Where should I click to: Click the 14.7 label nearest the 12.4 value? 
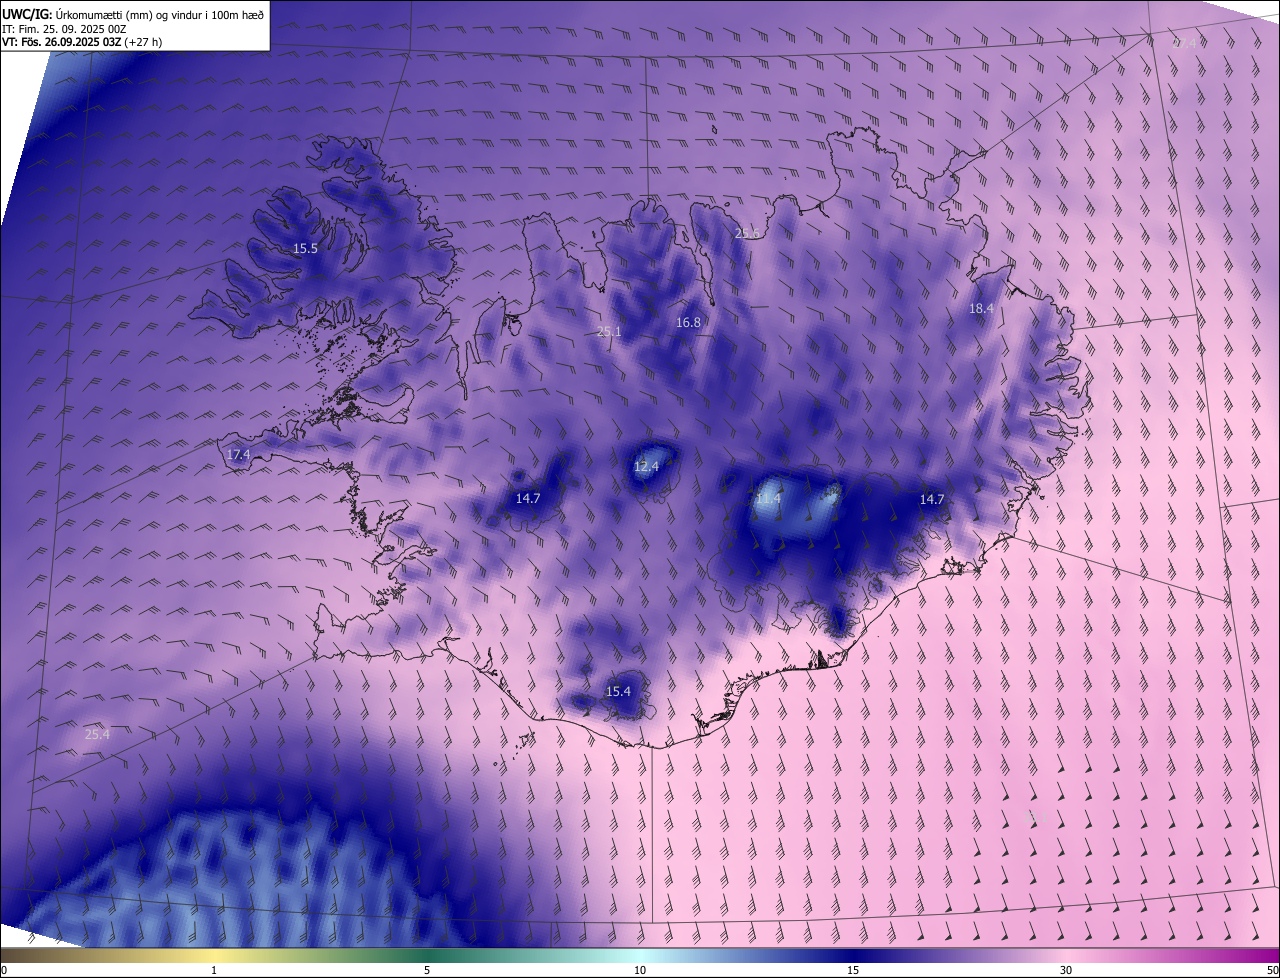point(528,498)
